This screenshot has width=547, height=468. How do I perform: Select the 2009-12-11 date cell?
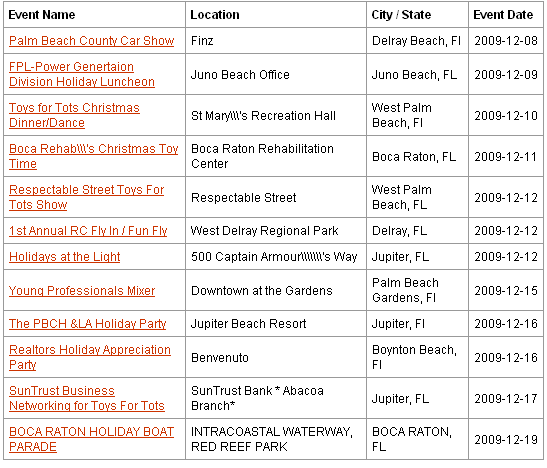pyautogui.click(x=506, y=156)
